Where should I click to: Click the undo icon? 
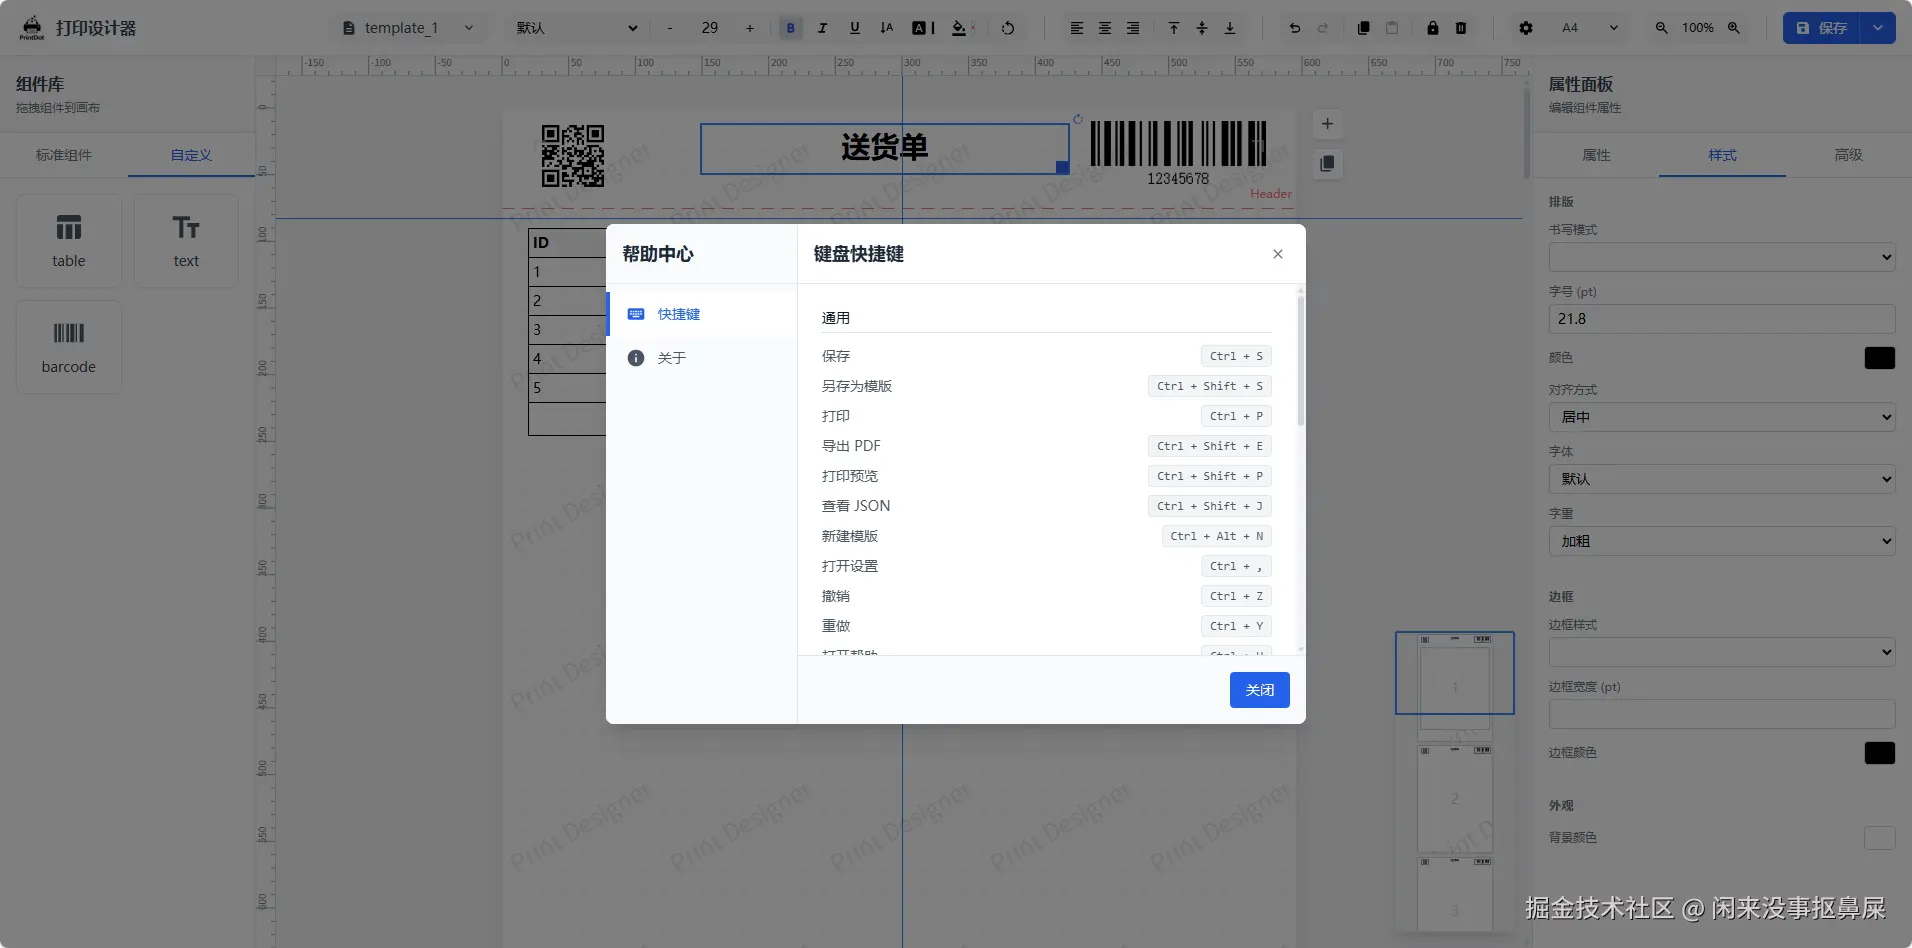click(x=1295, y=28)
